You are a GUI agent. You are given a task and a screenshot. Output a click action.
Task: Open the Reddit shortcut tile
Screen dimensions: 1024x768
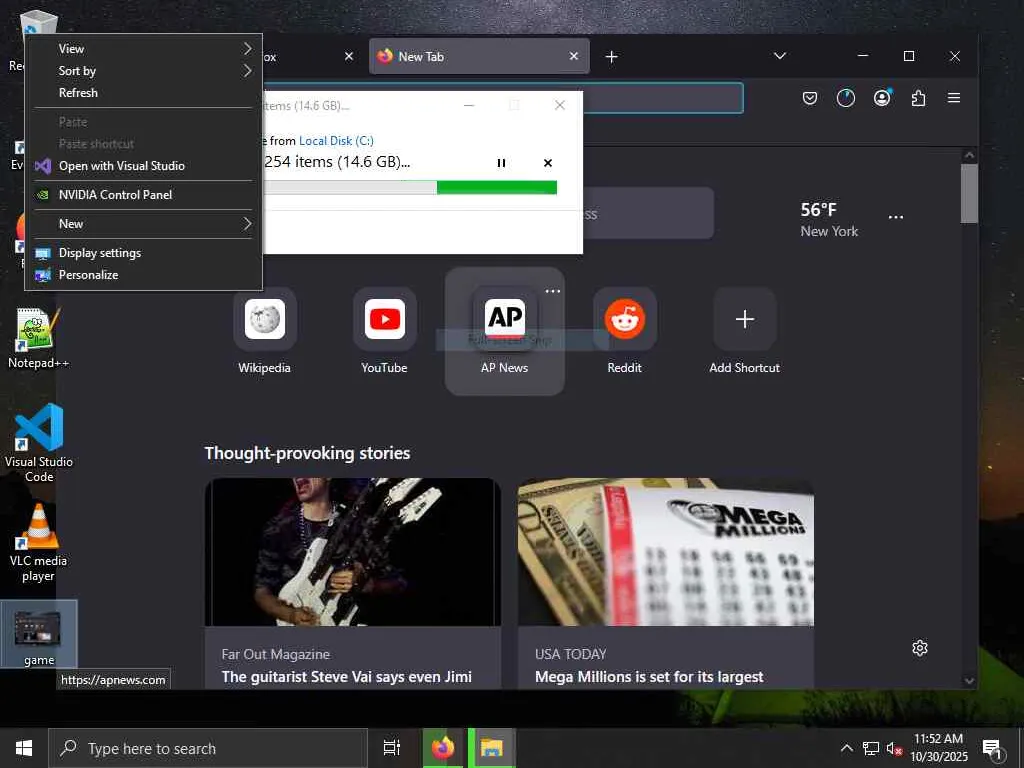(625, 319)
